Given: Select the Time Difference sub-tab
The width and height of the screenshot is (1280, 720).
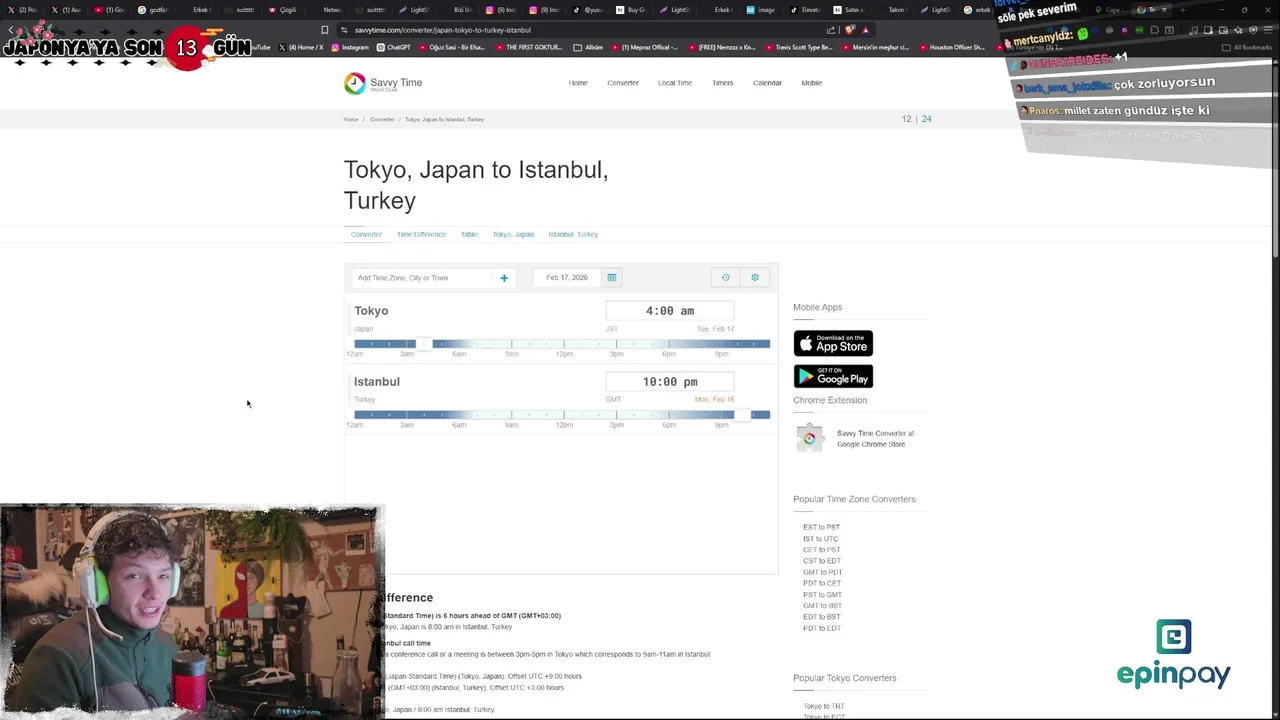Looking at the screenshot, I should point(421,234).
